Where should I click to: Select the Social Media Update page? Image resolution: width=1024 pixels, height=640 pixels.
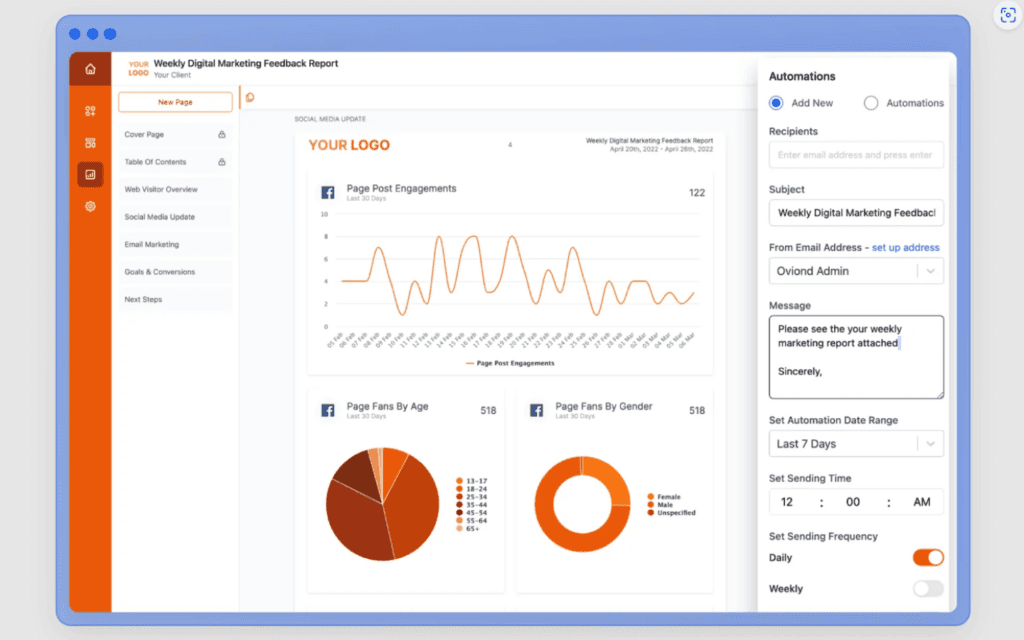[174, 217]
